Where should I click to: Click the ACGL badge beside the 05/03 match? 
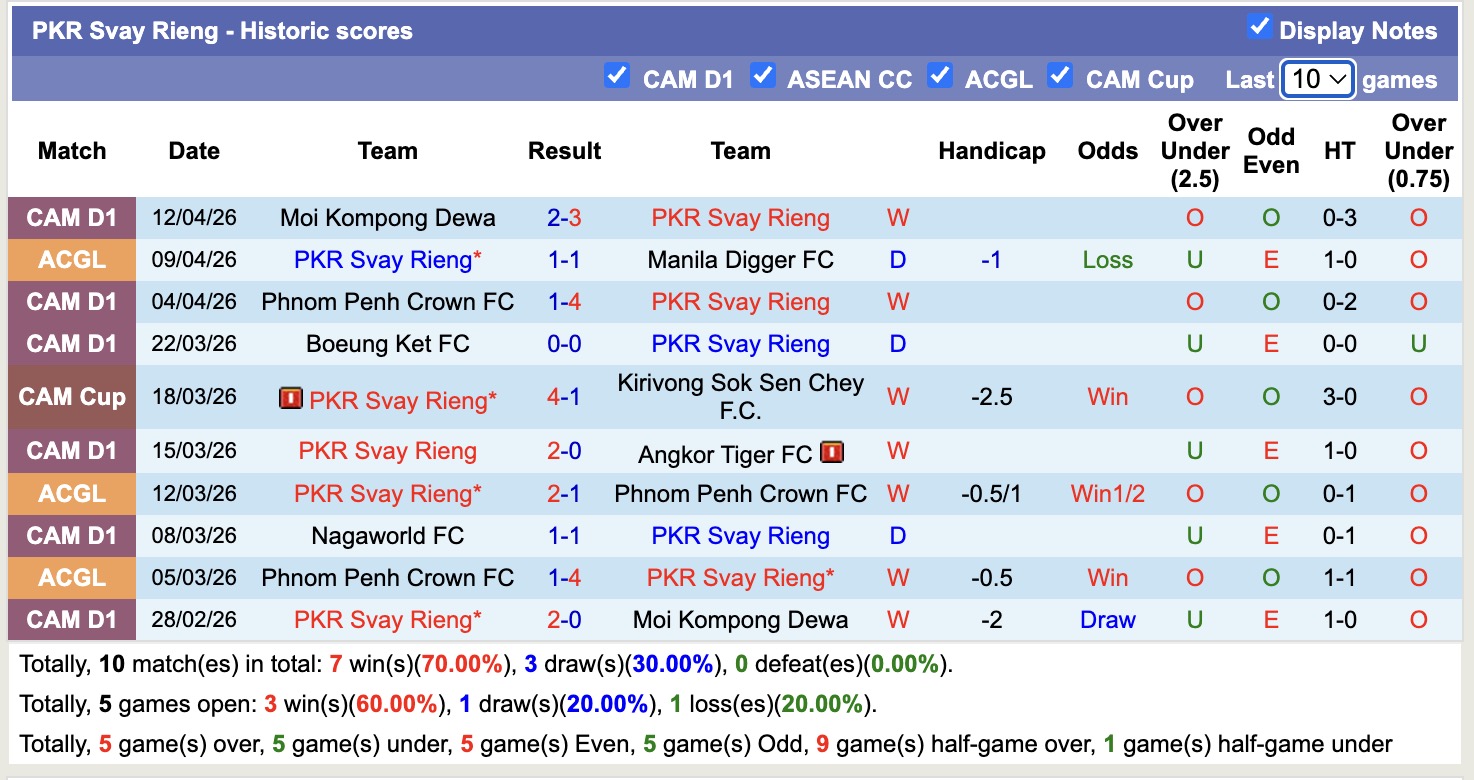pyautogui.click(x=71, y=577)
